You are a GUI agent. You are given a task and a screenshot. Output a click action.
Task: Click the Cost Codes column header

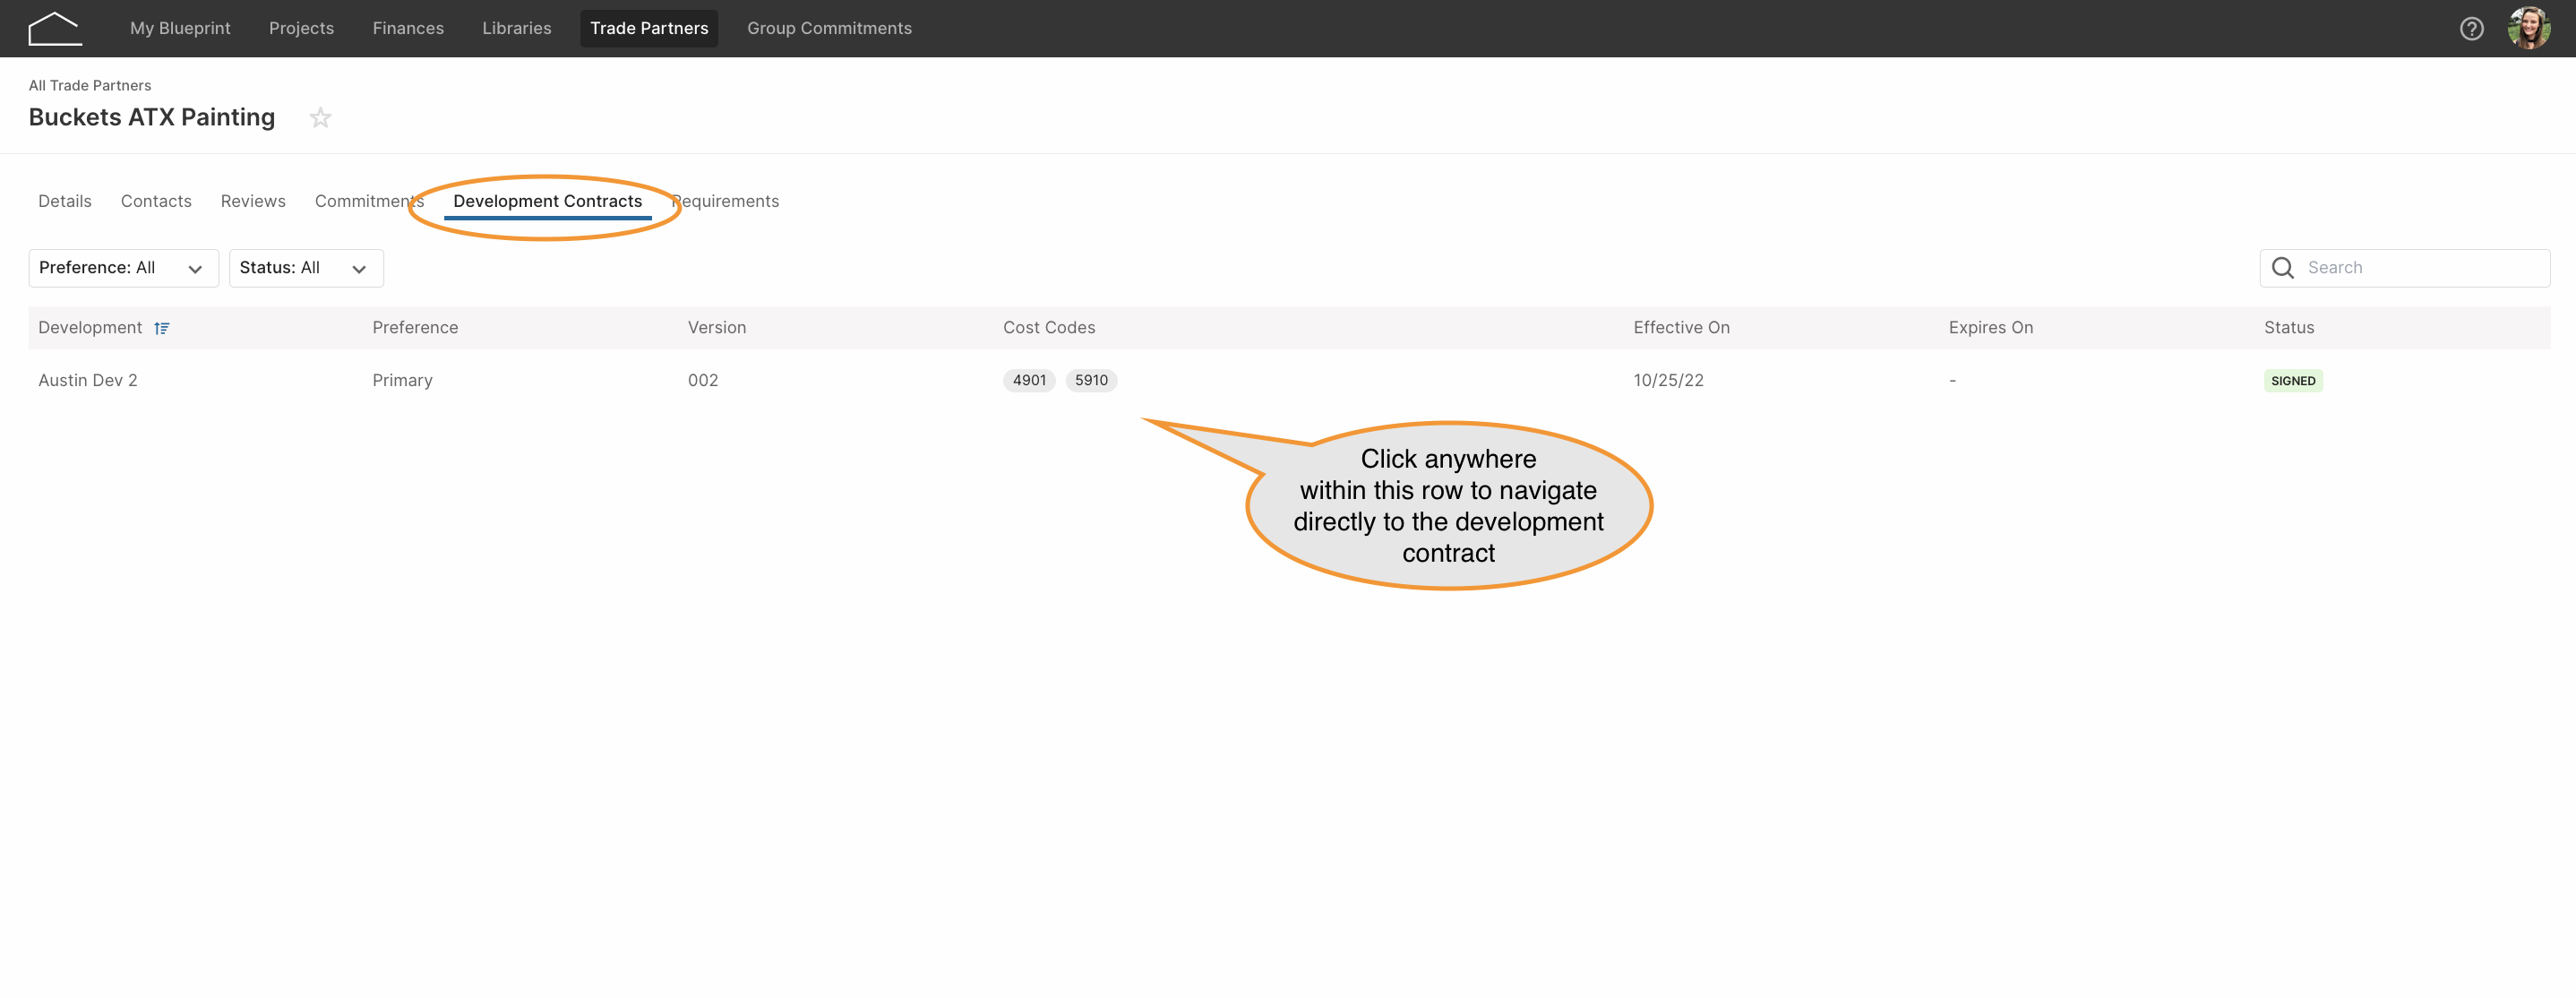pyautogui.click(x=1049, y=328)
